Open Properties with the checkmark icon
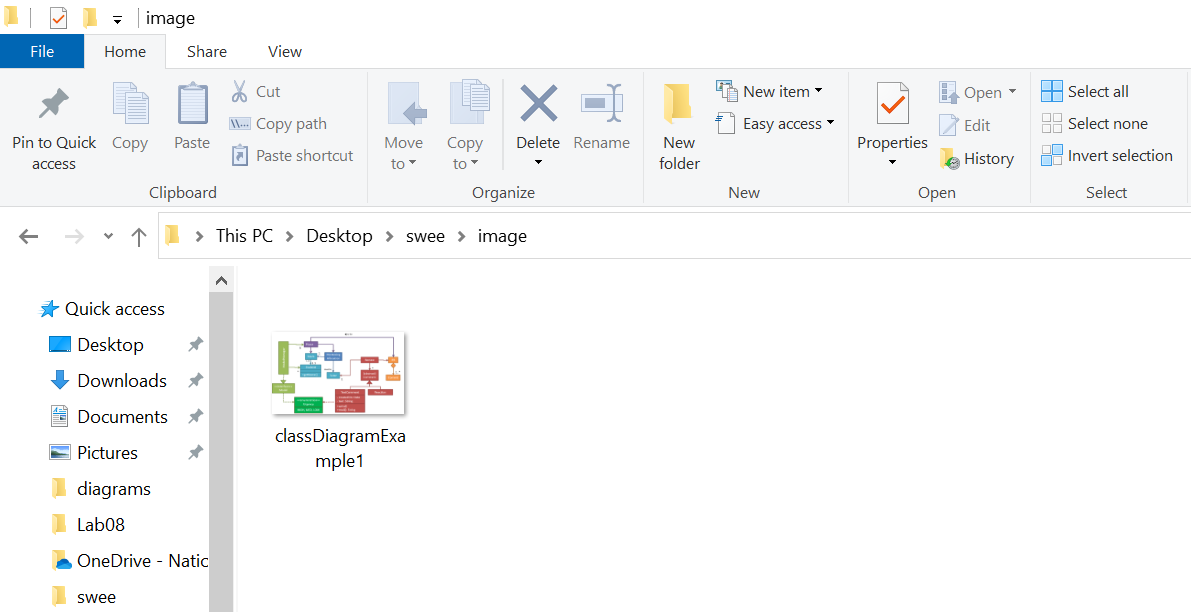Image resolution: width=1191 pixels, height=612 pixels. (x=892, y=104)
